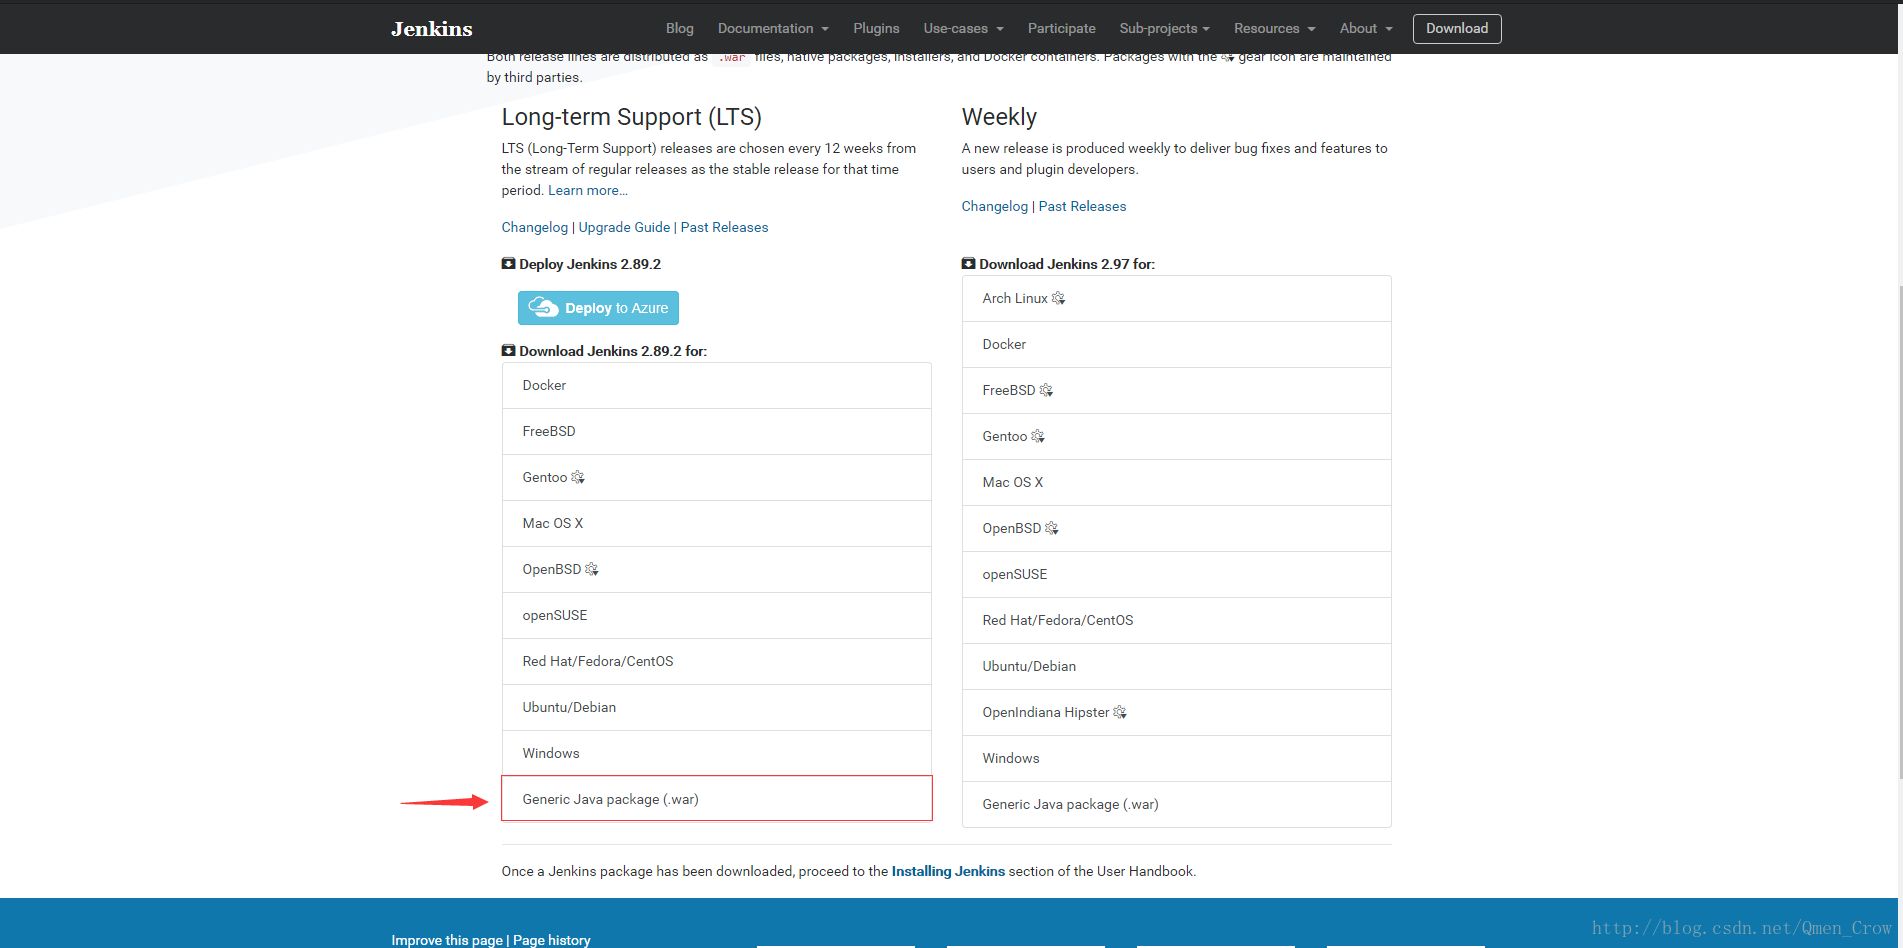Expand the Sub-projects dropdown
The width and height of the screenshot is (1903, 948).
[1164, 28]
